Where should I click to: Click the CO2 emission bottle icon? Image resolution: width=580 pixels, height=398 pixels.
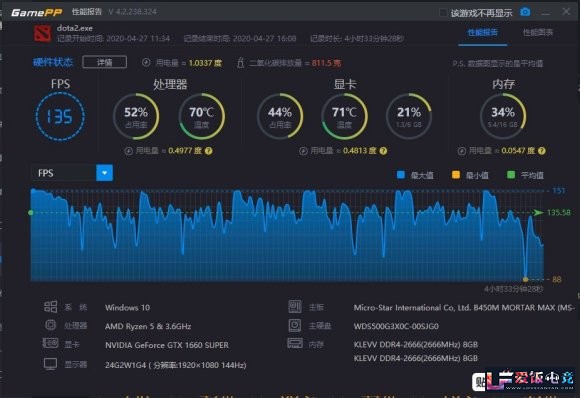click(240, 63)
